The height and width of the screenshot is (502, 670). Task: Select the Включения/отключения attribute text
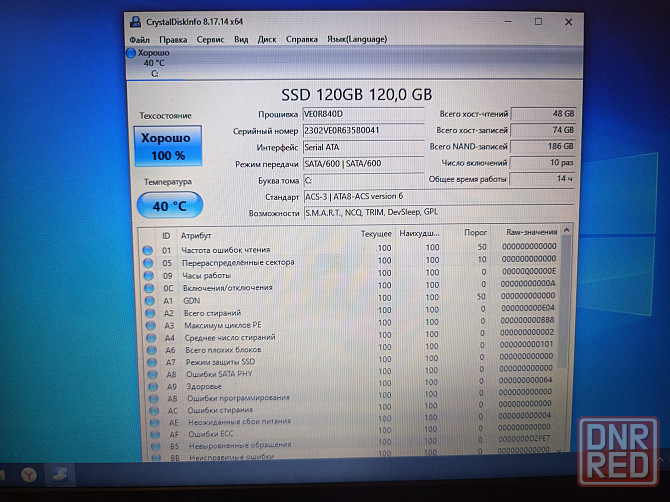click(227, 288)
